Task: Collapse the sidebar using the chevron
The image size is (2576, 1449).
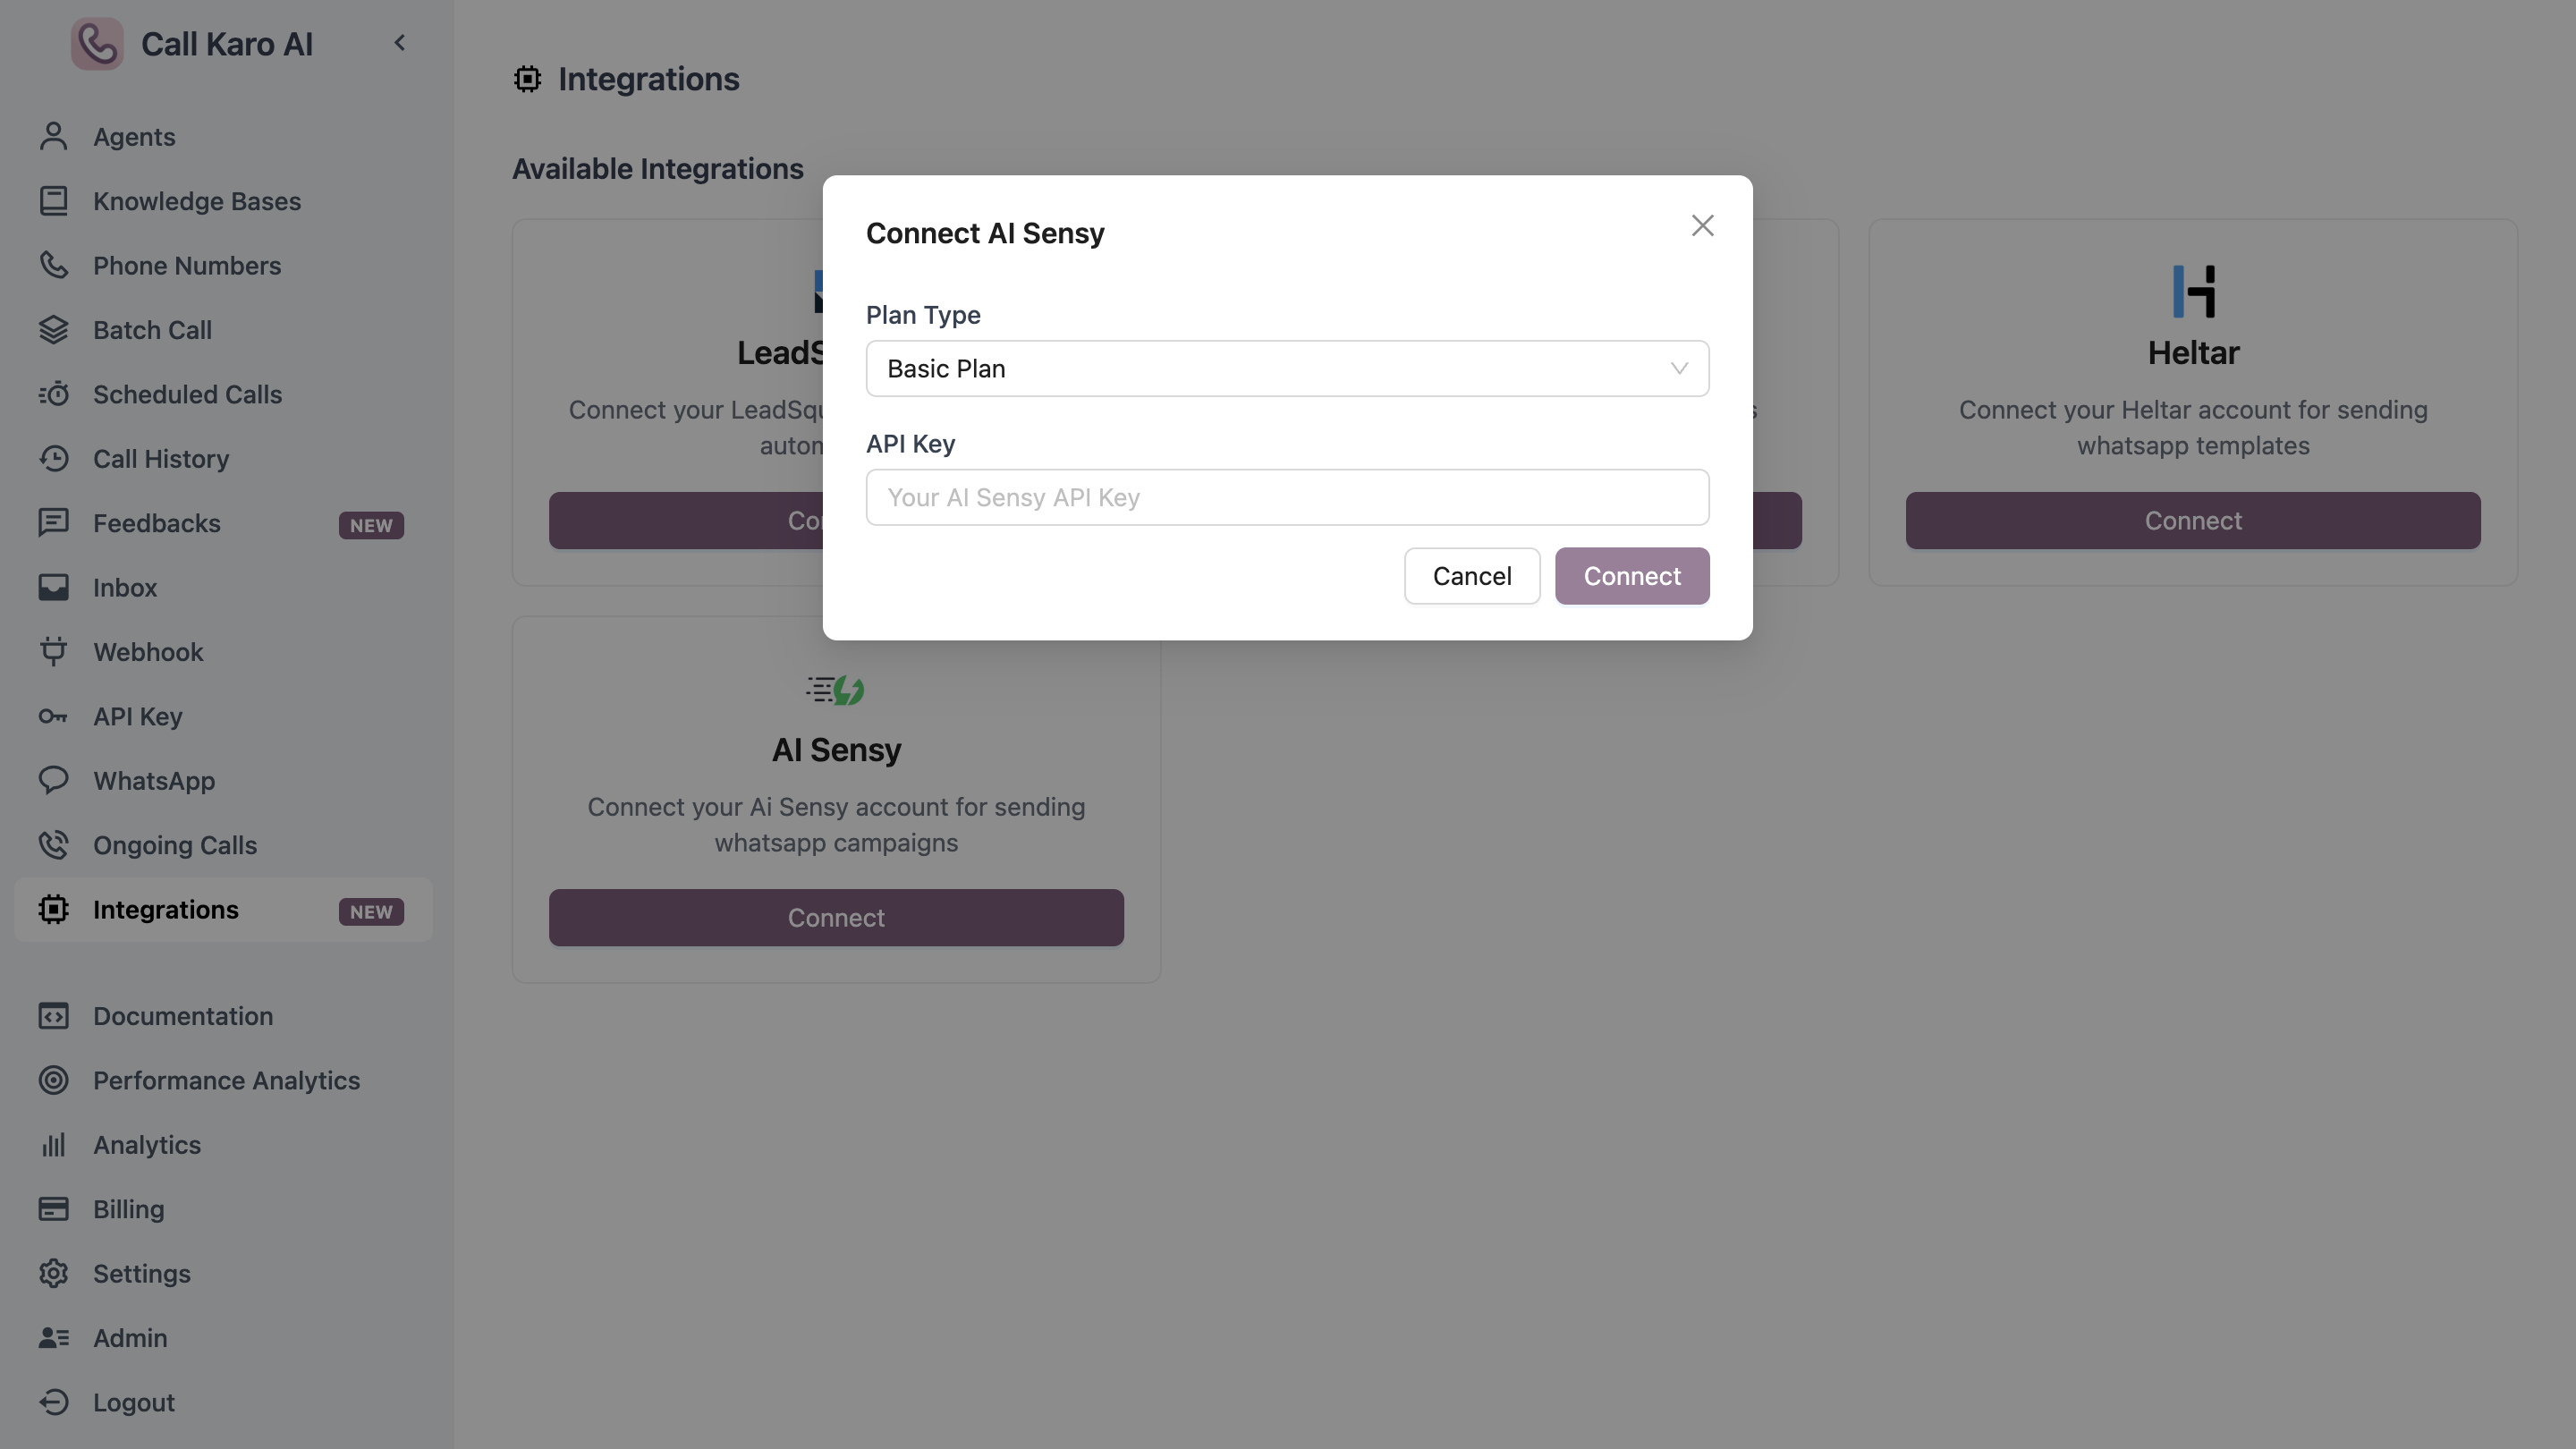Action: click(x=400, y=42)
